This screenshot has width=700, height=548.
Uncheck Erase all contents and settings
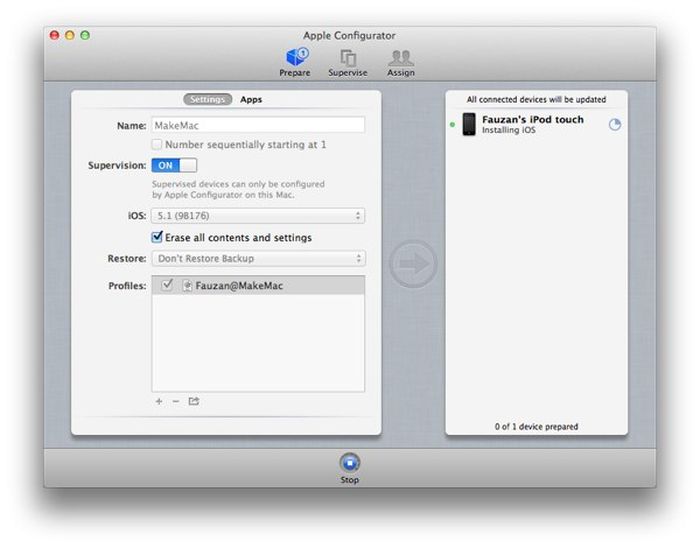tap(157, 238)
